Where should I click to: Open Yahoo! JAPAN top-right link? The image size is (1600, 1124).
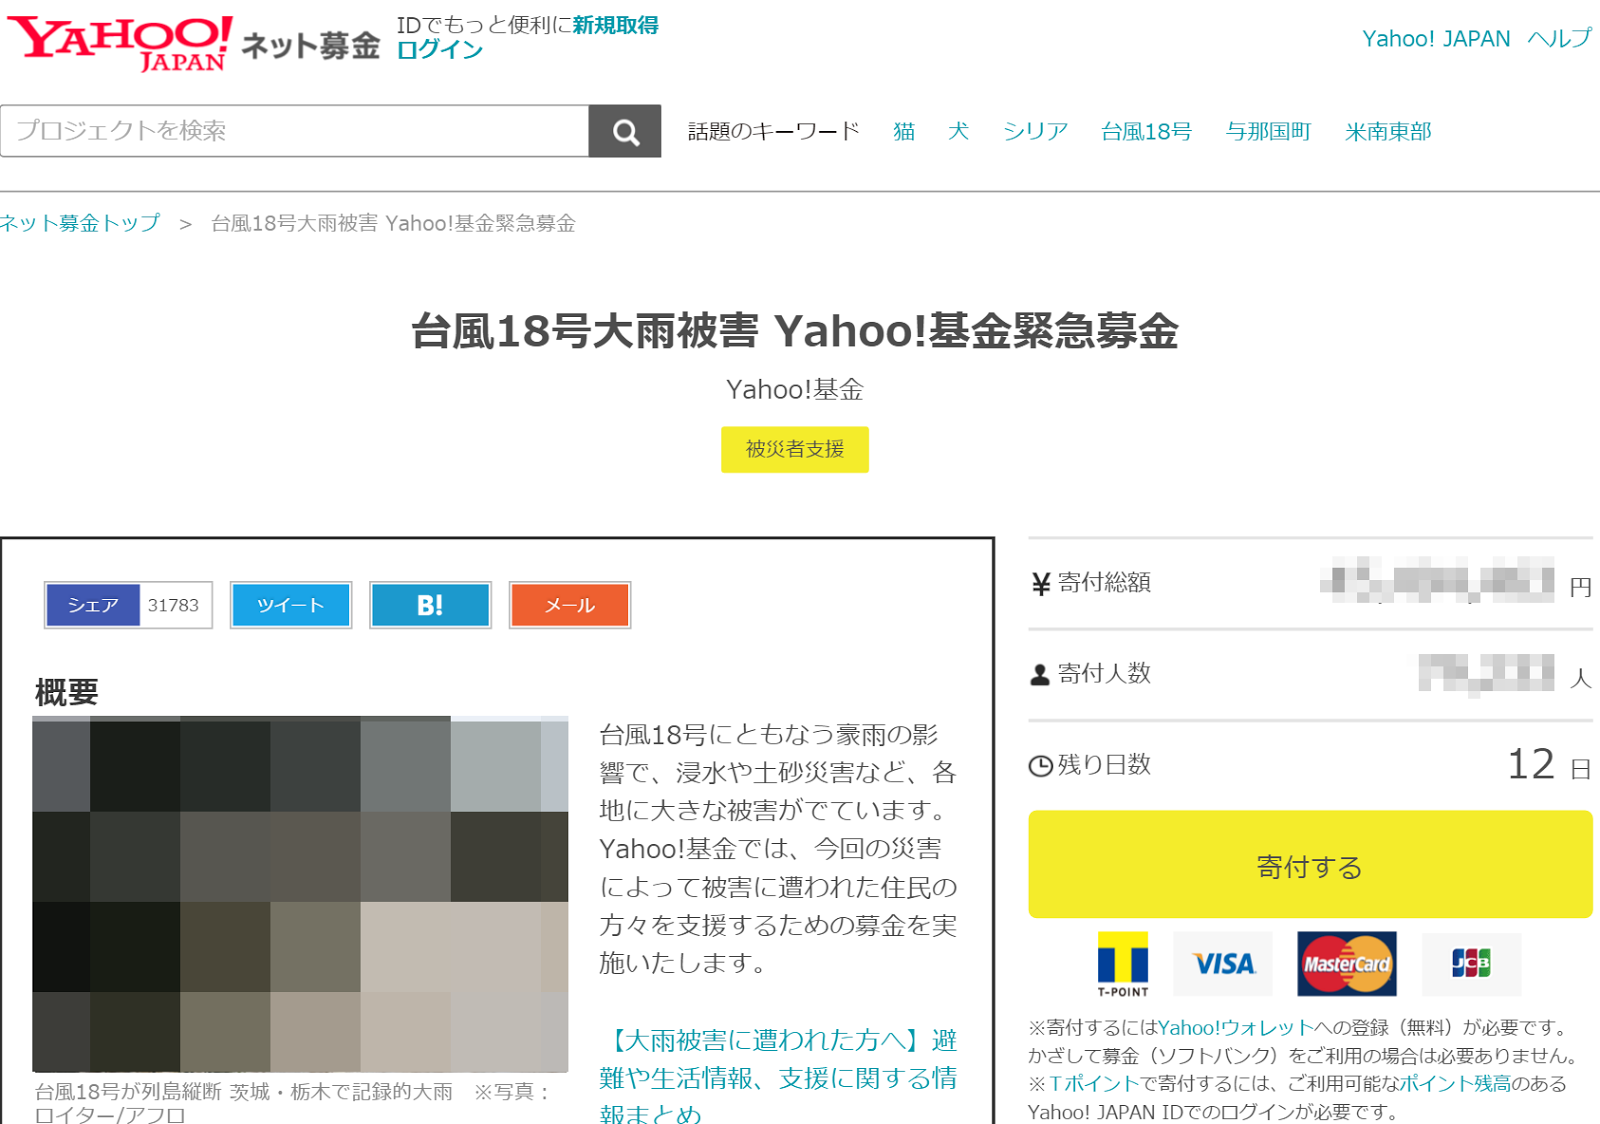pyautogui.click(x=1436, y=39)
